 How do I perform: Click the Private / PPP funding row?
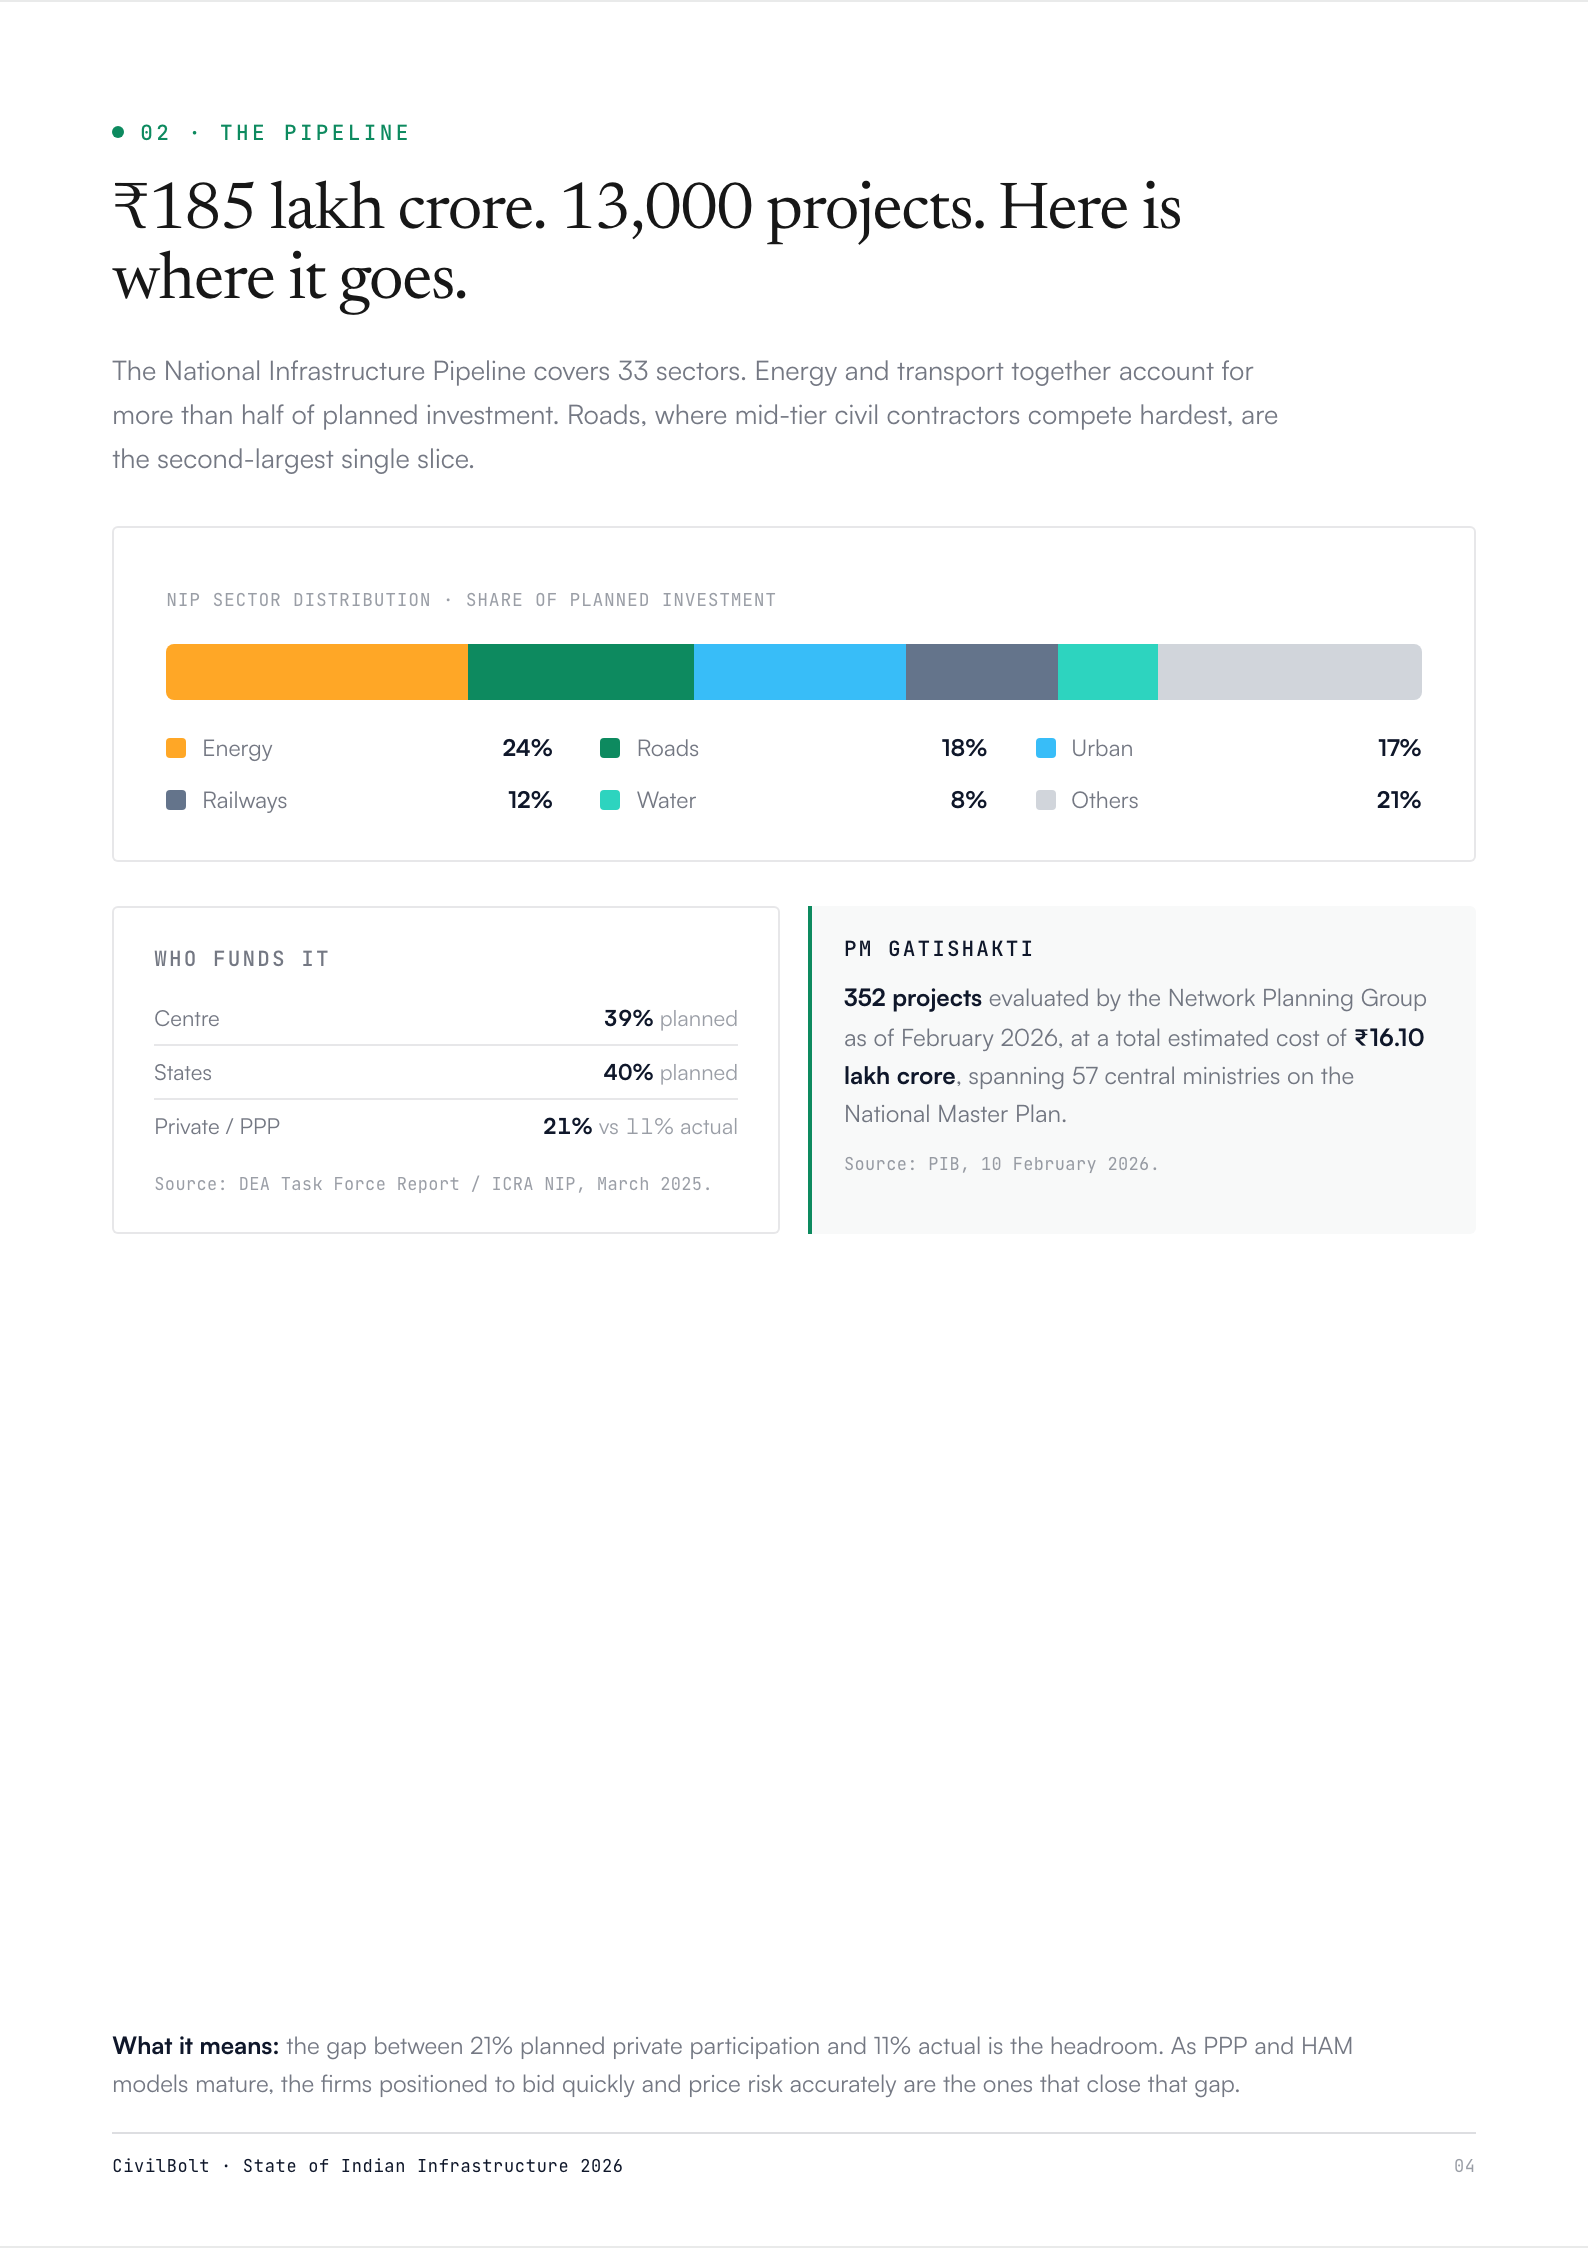pos(446,1127)
